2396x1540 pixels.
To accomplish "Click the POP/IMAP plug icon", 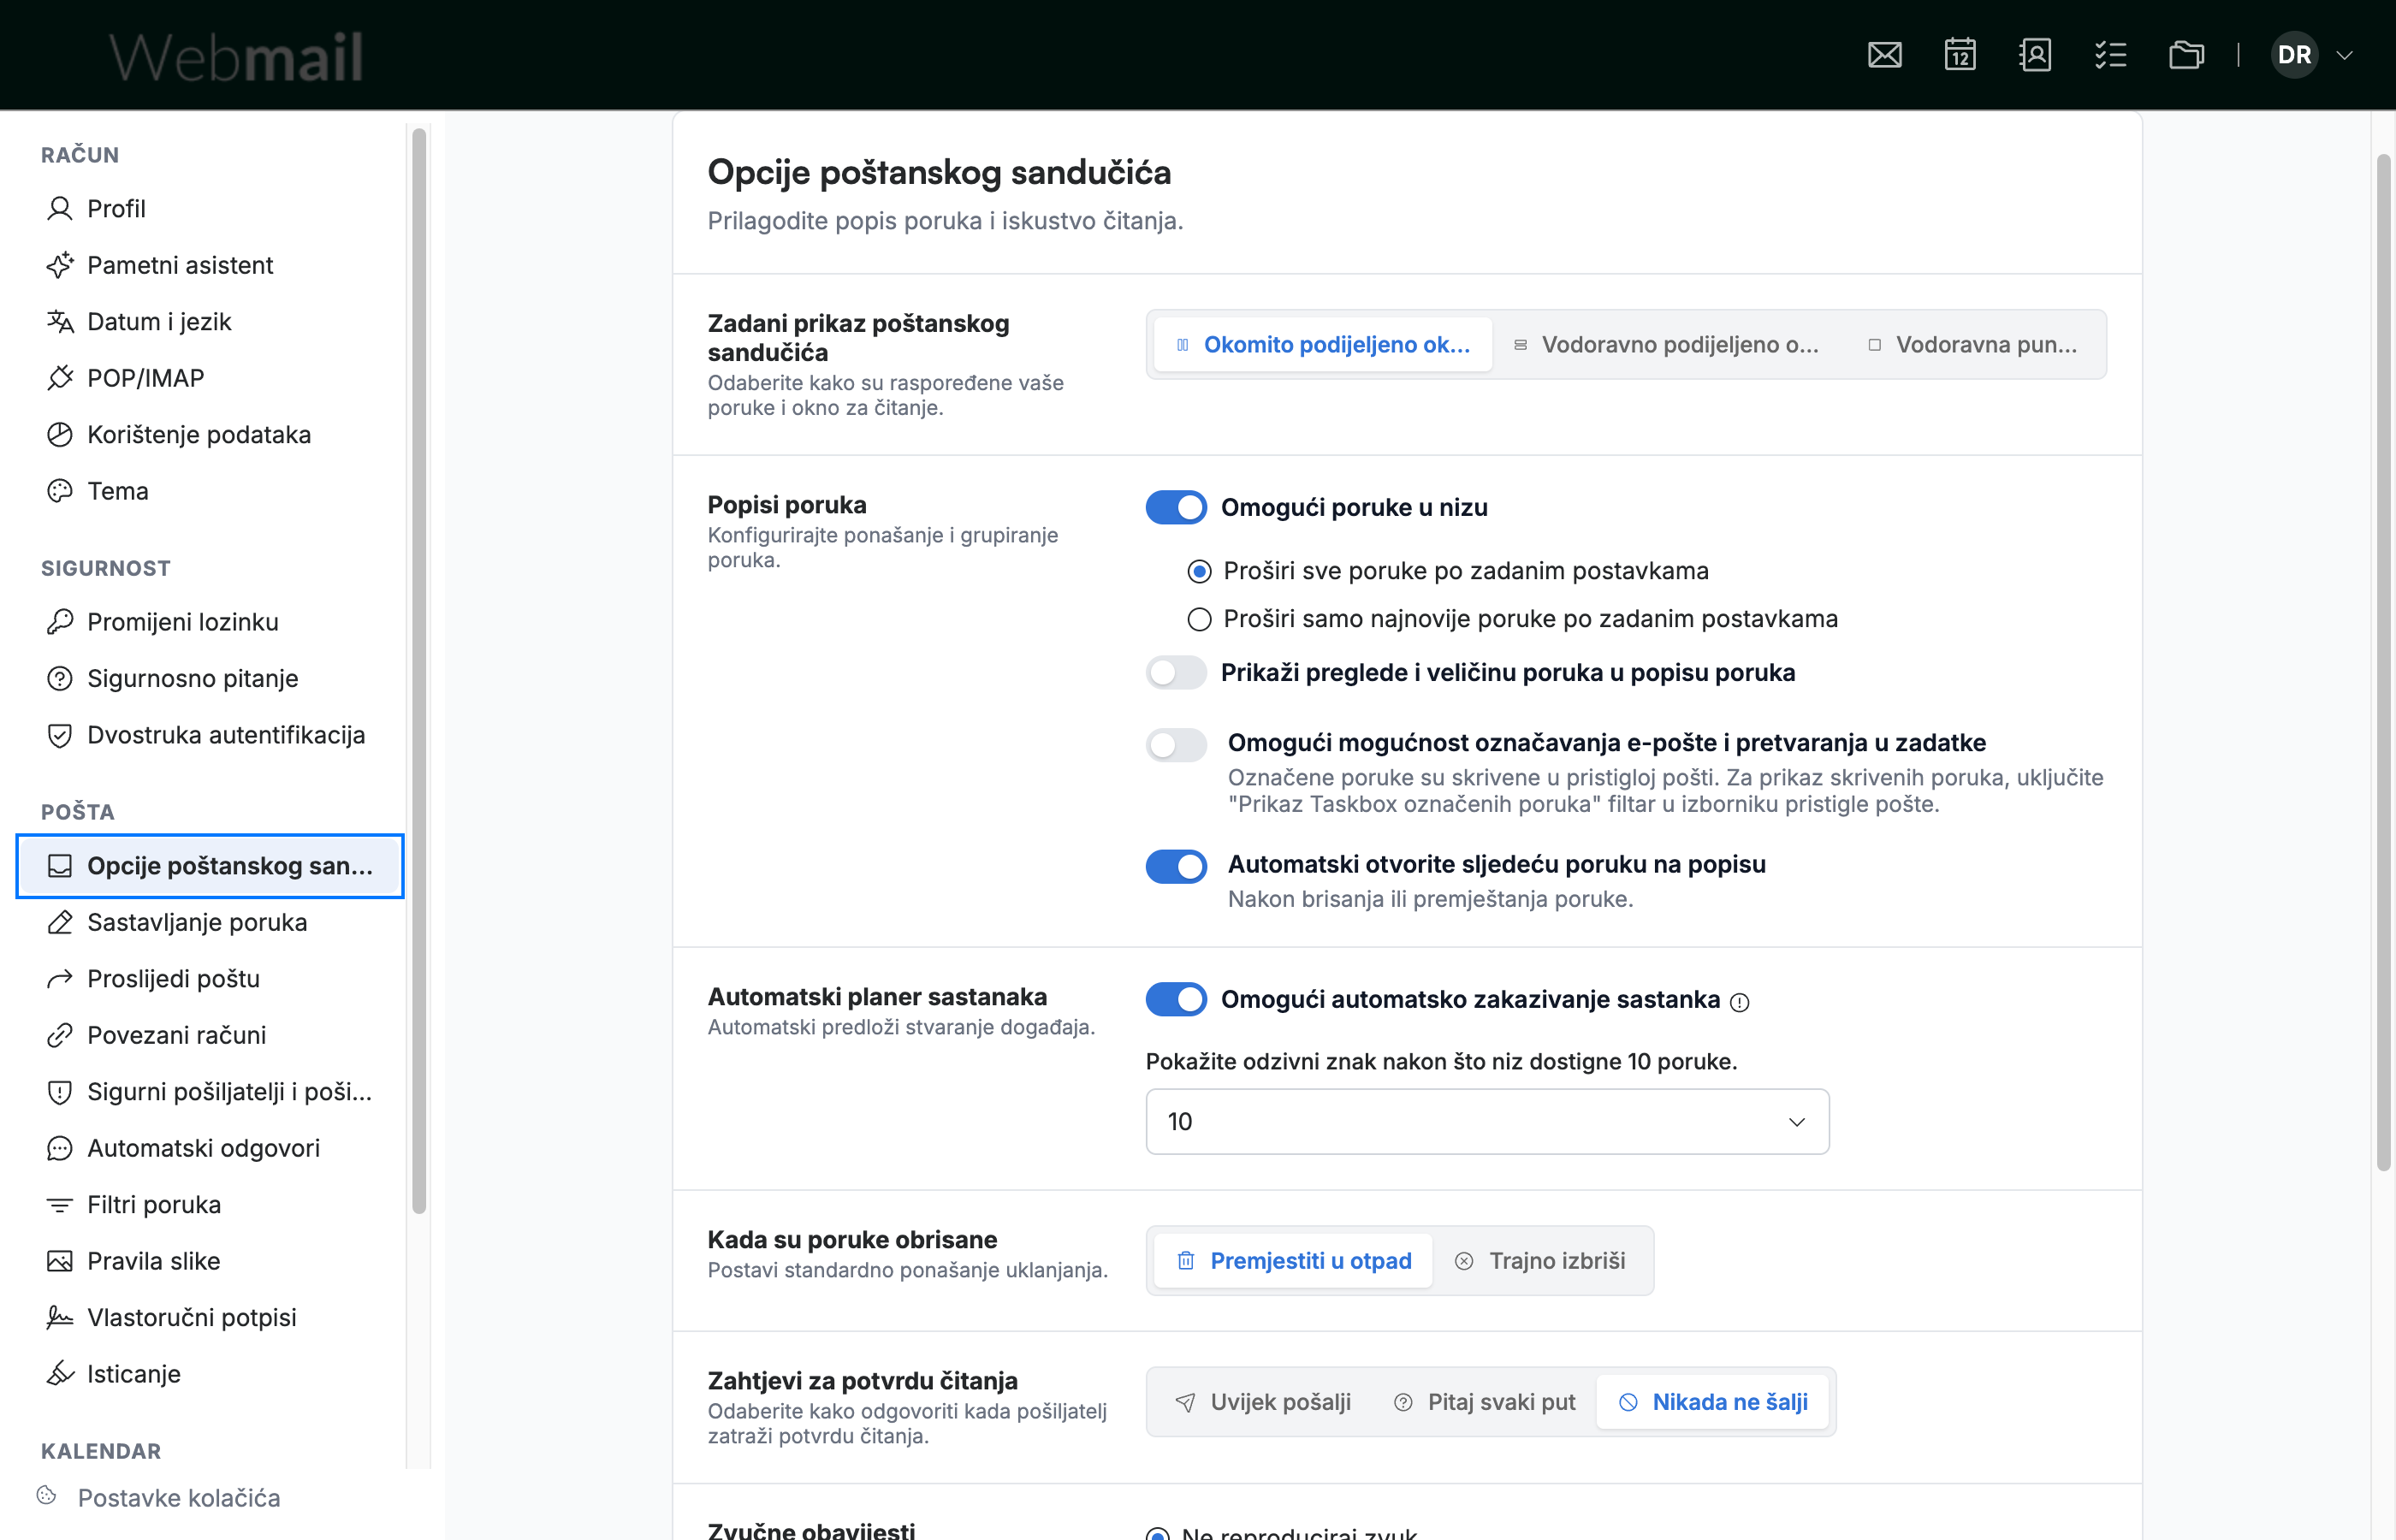I will click(60, 378).
